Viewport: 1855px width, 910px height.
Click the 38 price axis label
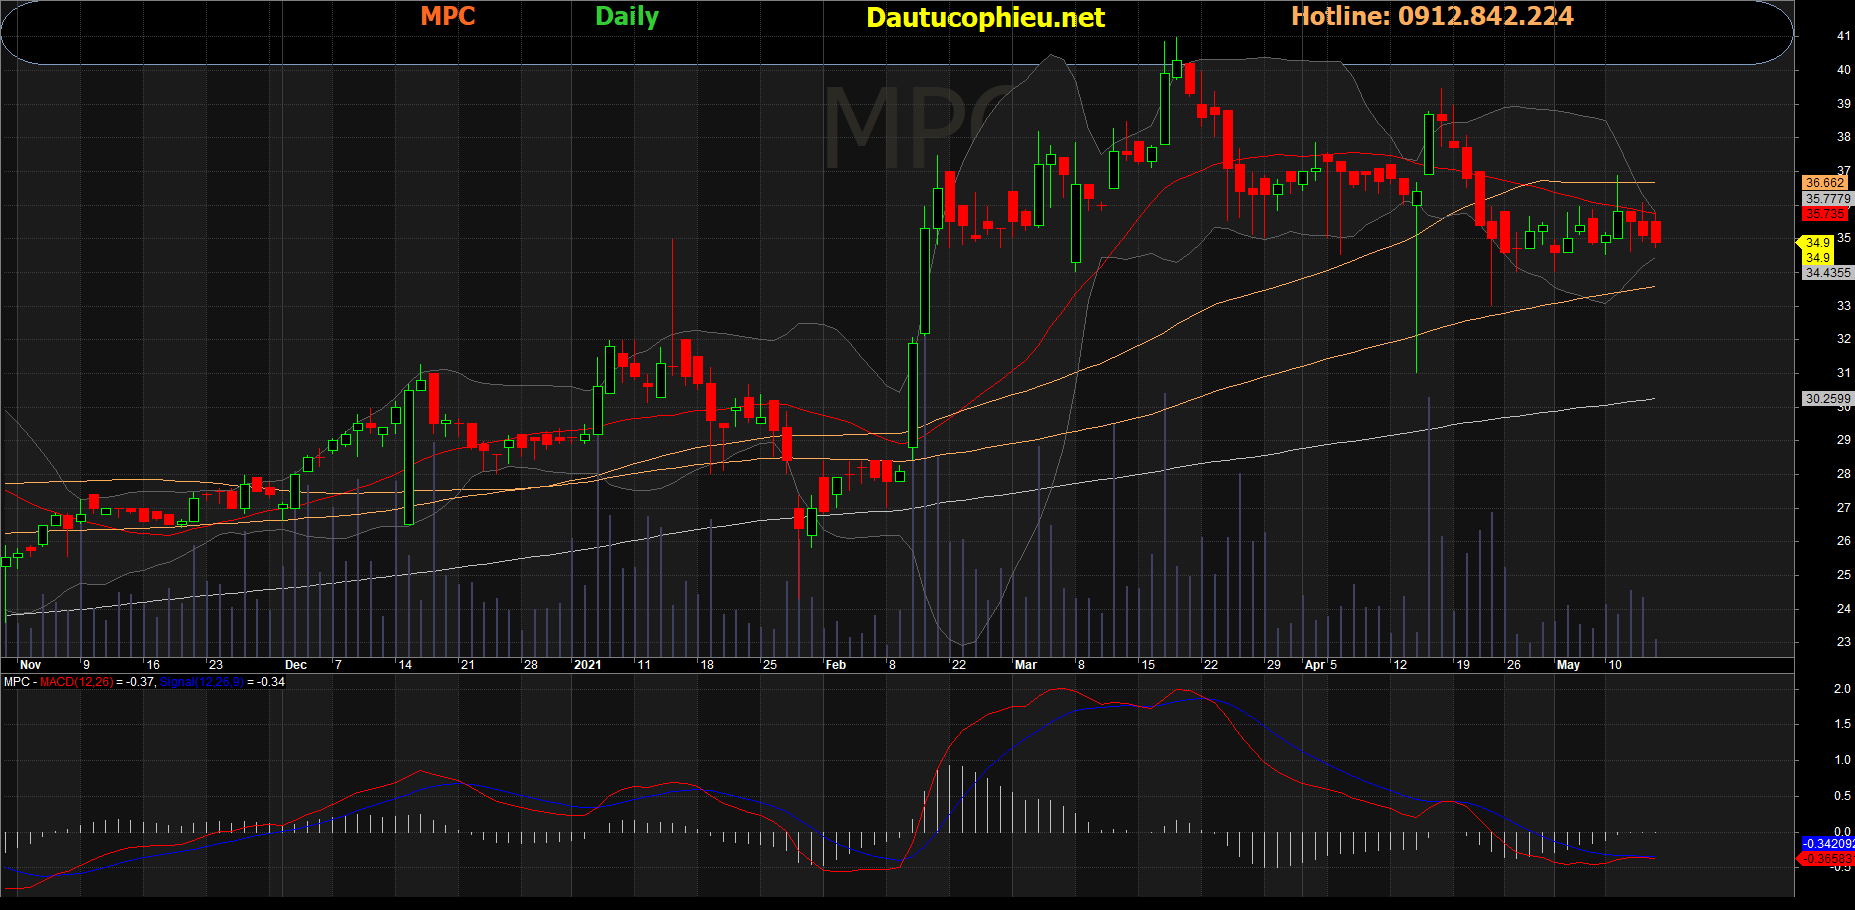click(1843, 137)
